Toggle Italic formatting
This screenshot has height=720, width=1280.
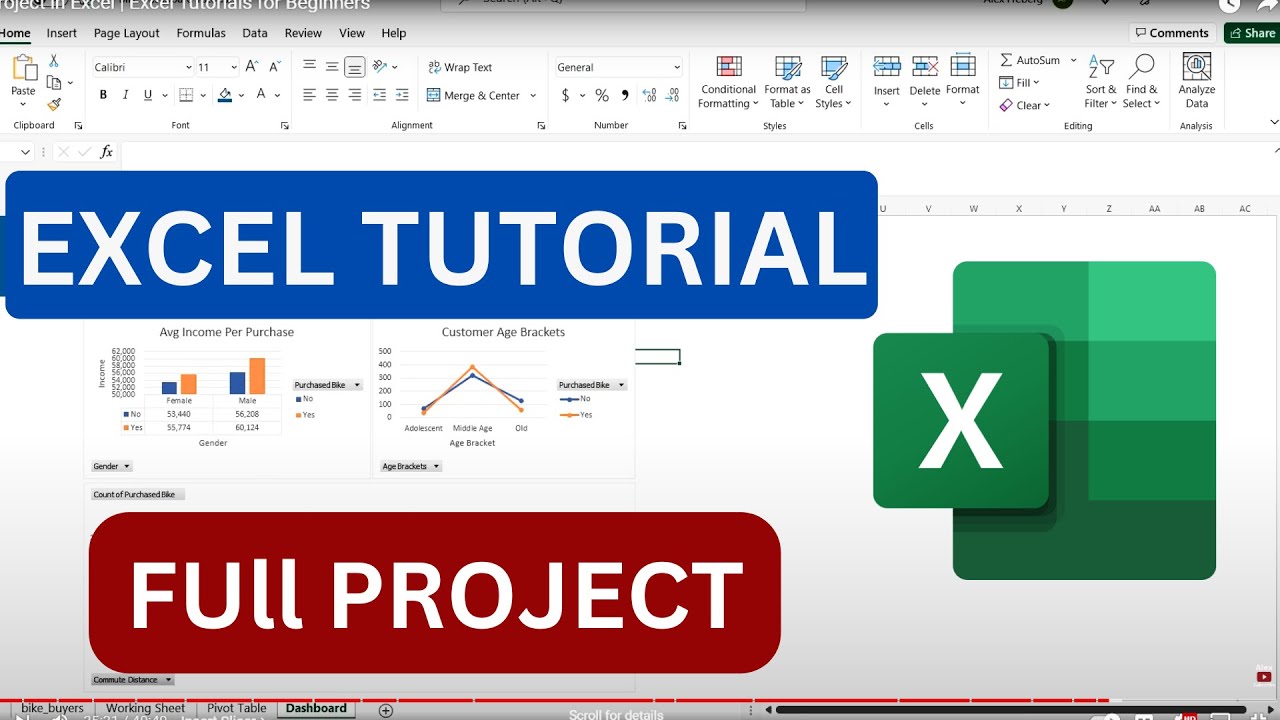click(x=125, y=95)
